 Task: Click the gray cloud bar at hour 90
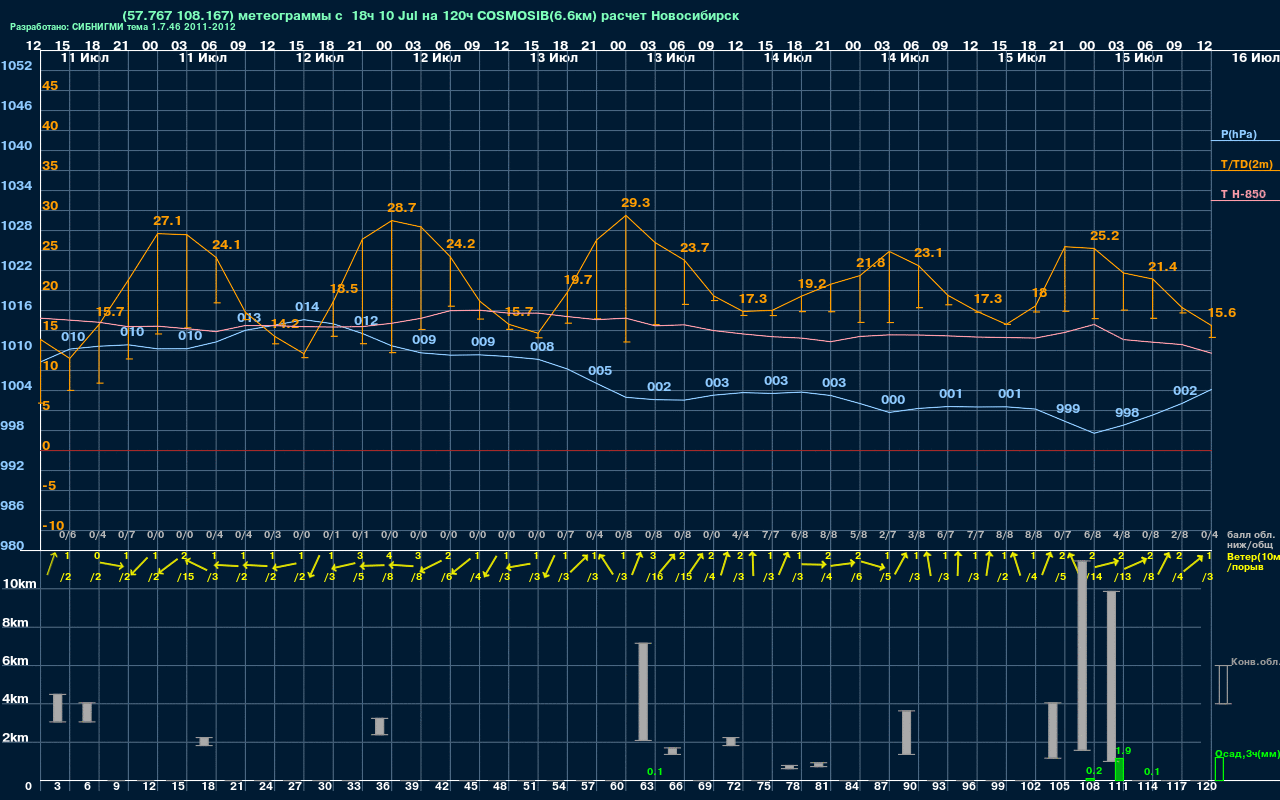907,732
